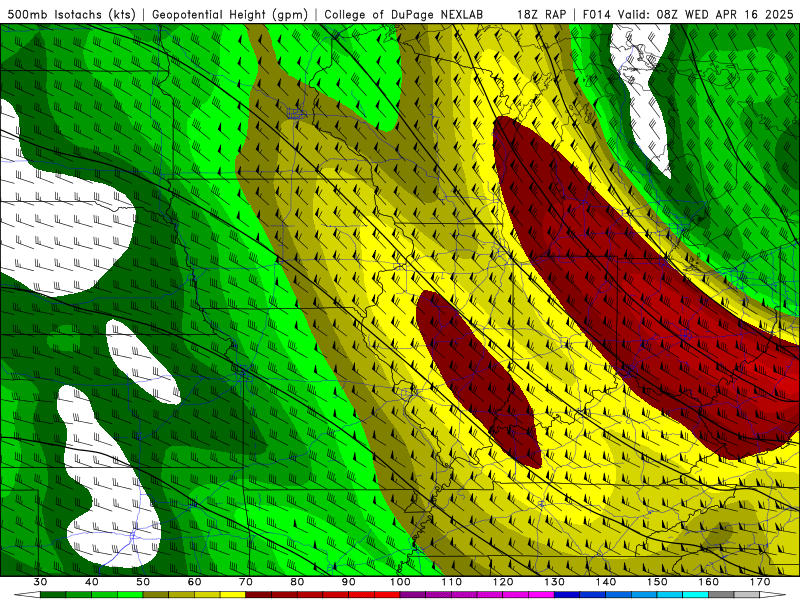This screenshot has width=800, height=600.
Task: Click the '50' label on the color scale
Action: click(x=143, y=582)
